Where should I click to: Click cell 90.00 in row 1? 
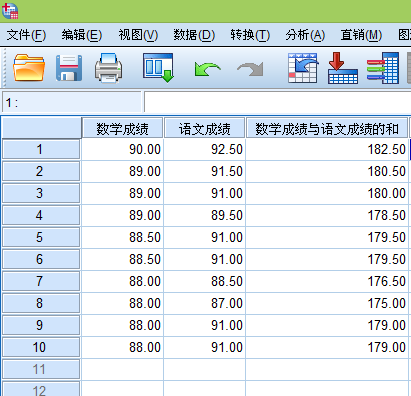click(x=122, y=149)
